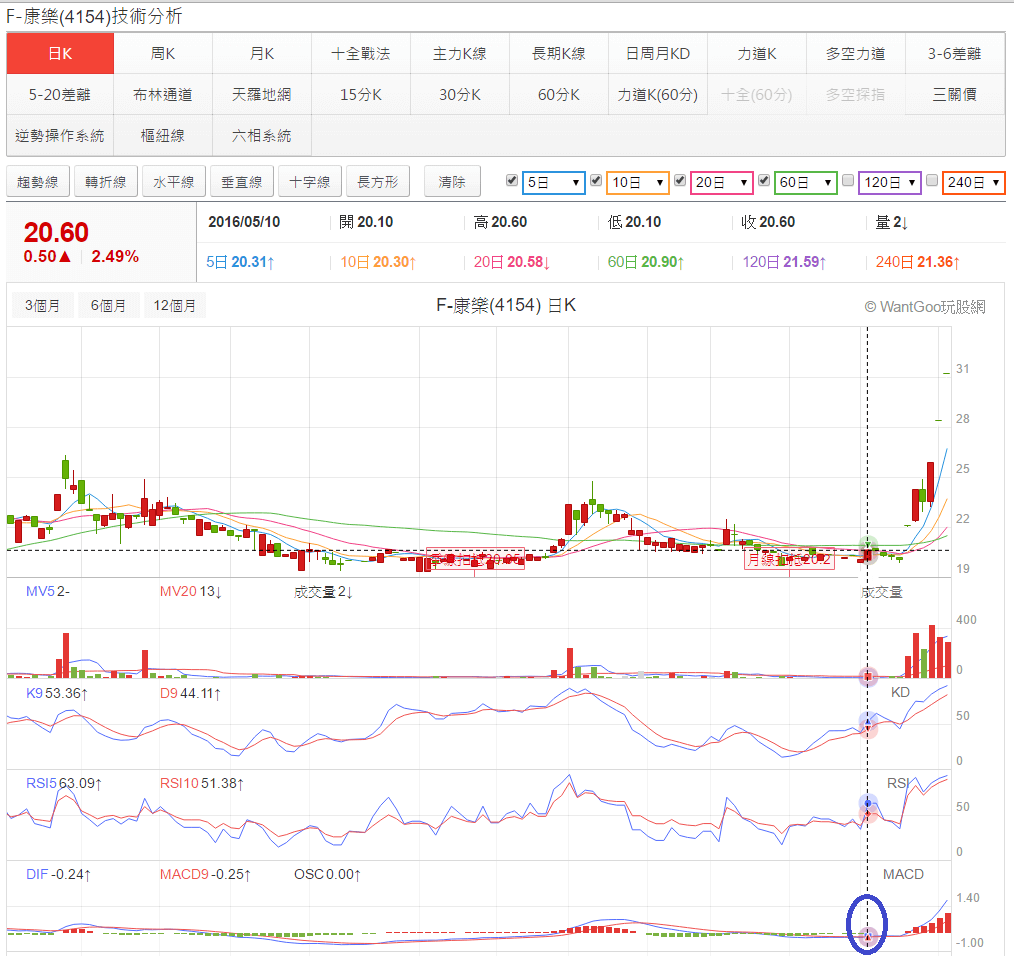The height and width of the screenshot is (956, 1014).
Task: Activate the 垂直線 drawing tool
Action: coord(242,182)
